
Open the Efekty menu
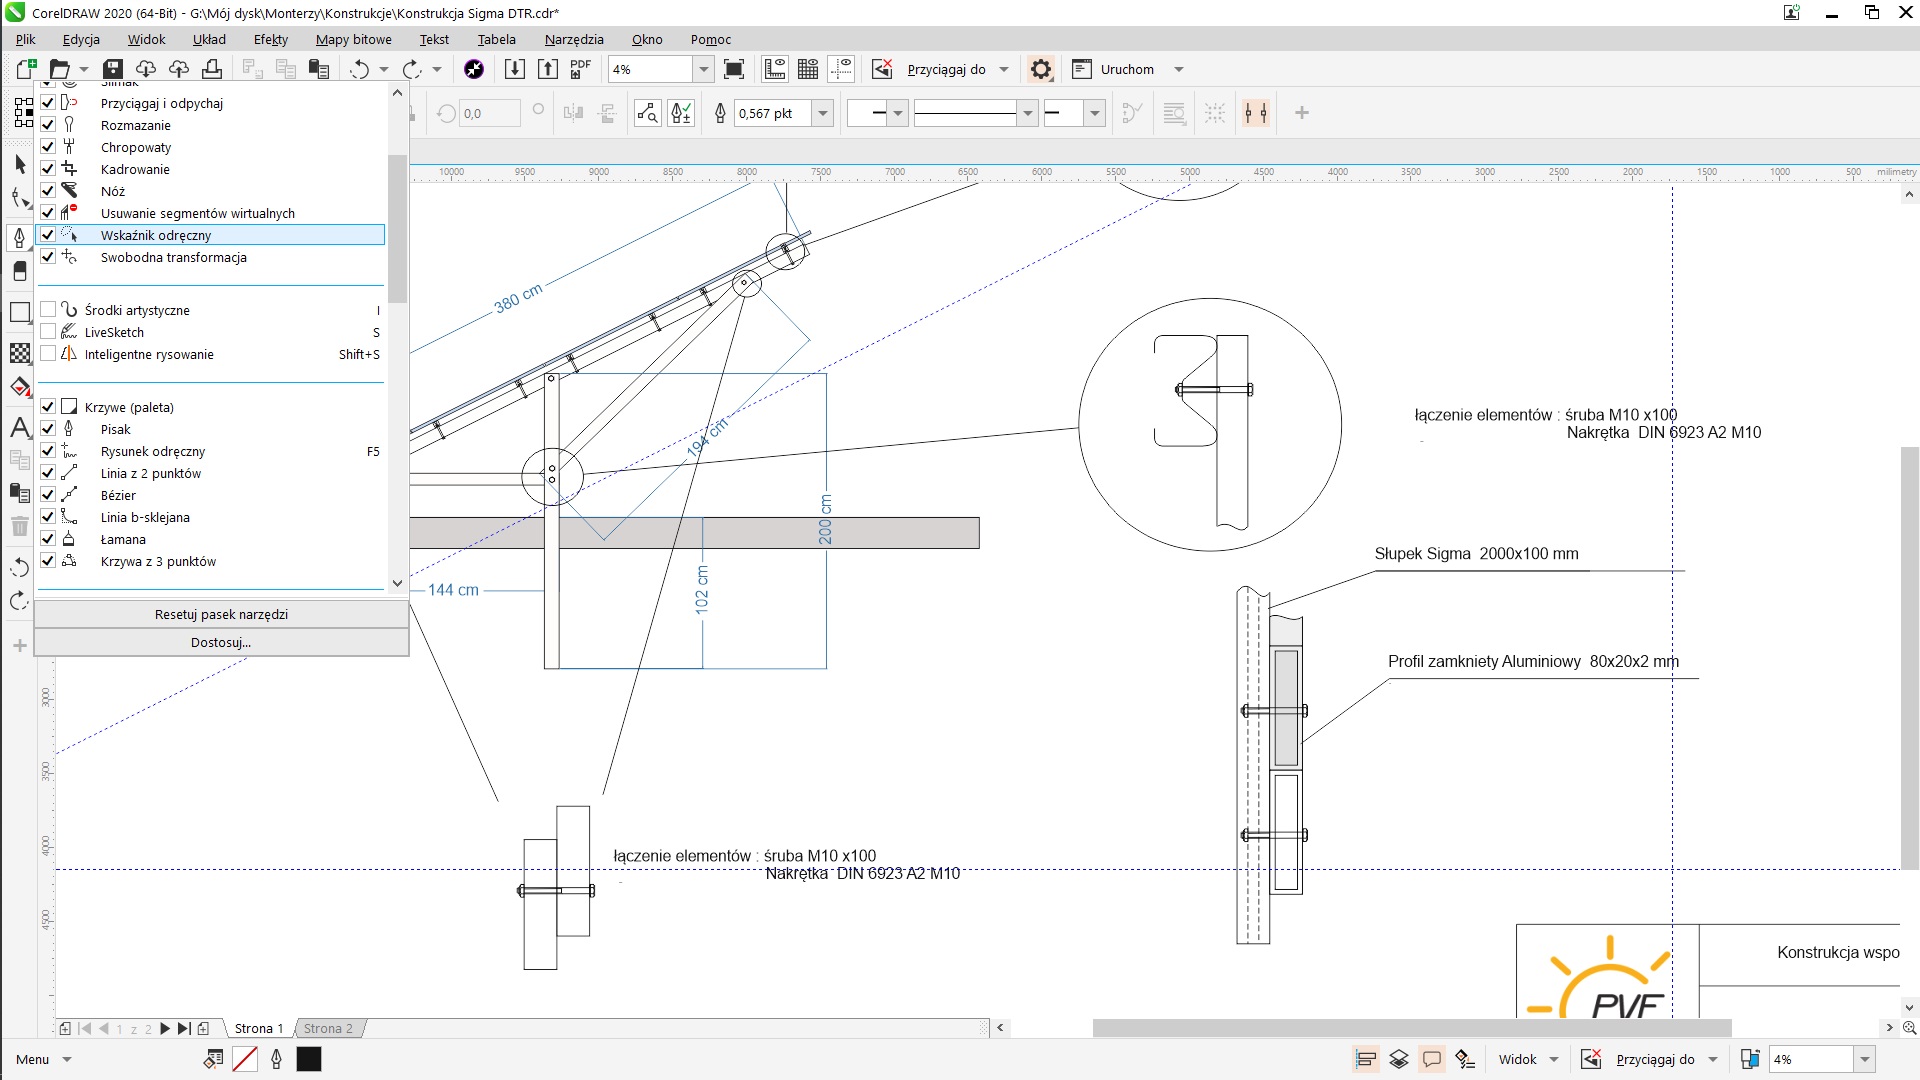[270, 39]
